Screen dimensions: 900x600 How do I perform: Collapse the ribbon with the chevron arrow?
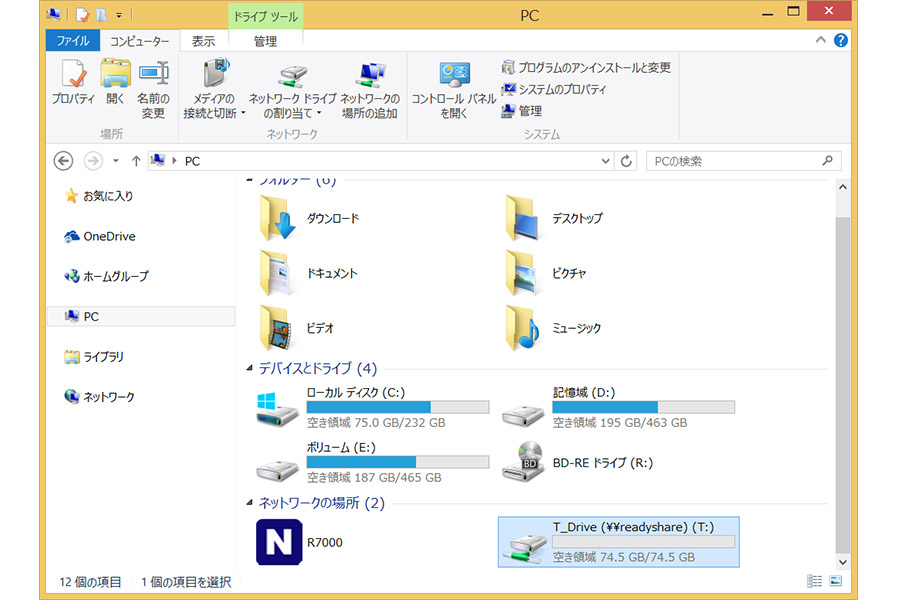[x=821, y=41]
